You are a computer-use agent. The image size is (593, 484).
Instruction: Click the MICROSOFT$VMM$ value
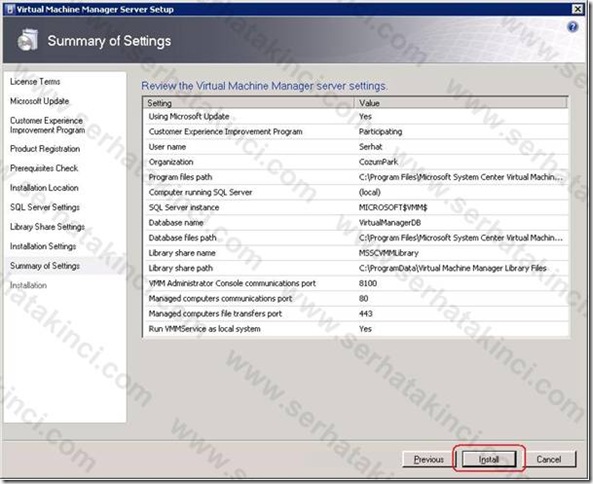coord(393,207)
